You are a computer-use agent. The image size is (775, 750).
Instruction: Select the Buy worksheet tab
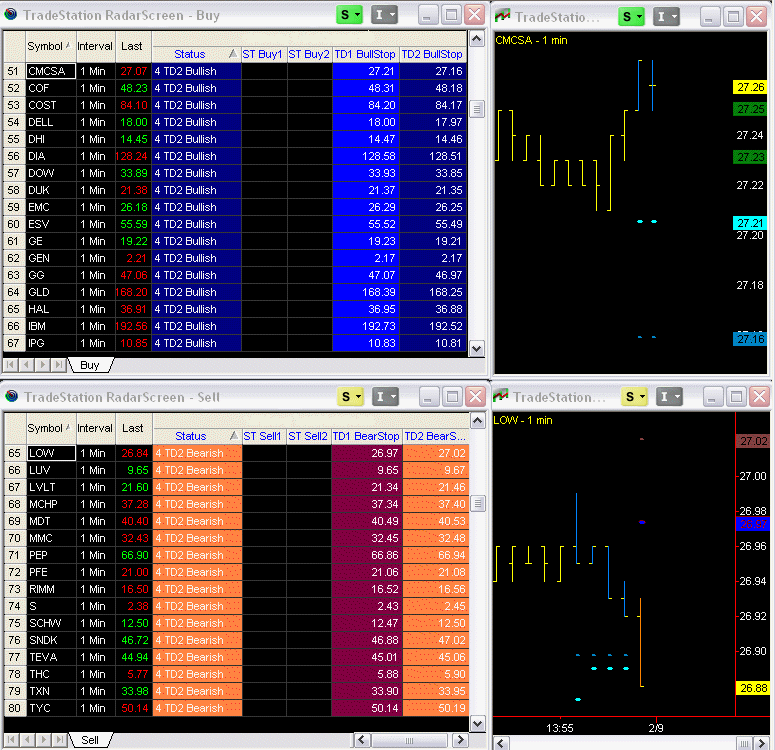click(x=90, y=365)
